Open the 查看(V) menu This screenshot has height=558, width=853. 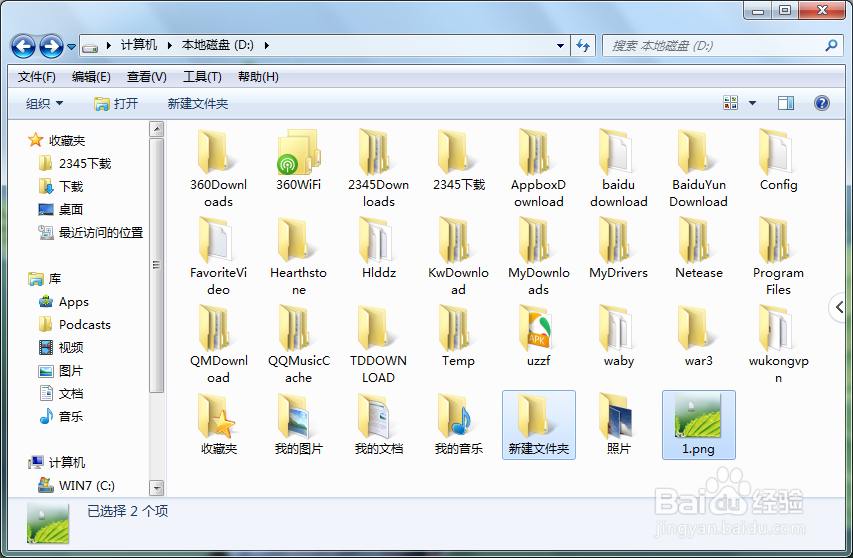tap(146, 77)
